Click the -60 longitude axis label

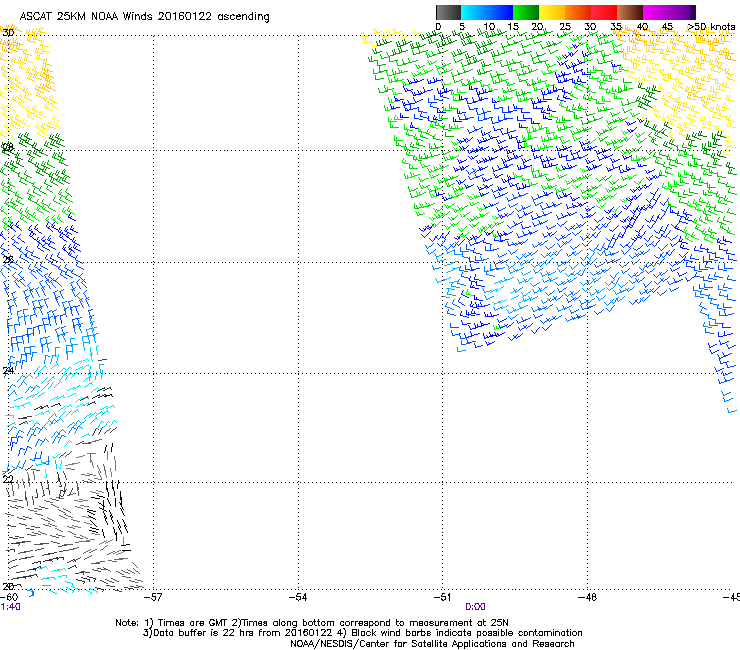coord(9,597)
